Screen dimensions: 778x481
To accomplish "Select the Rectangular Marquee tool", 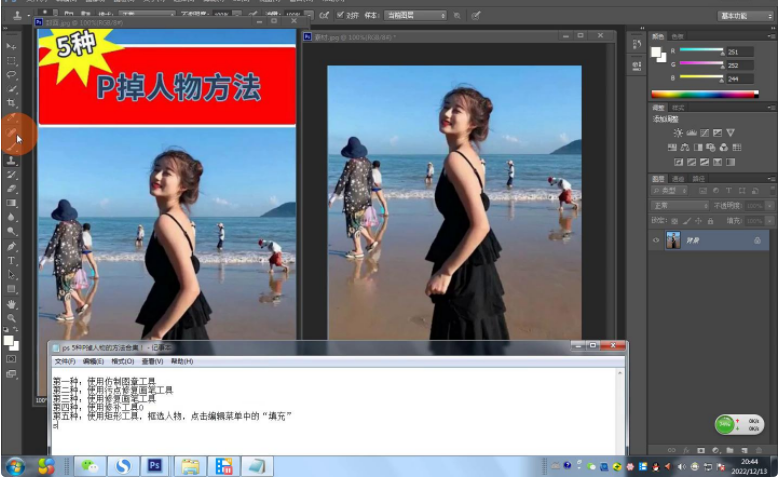I will pyautogui.click(x=11, y=61).
